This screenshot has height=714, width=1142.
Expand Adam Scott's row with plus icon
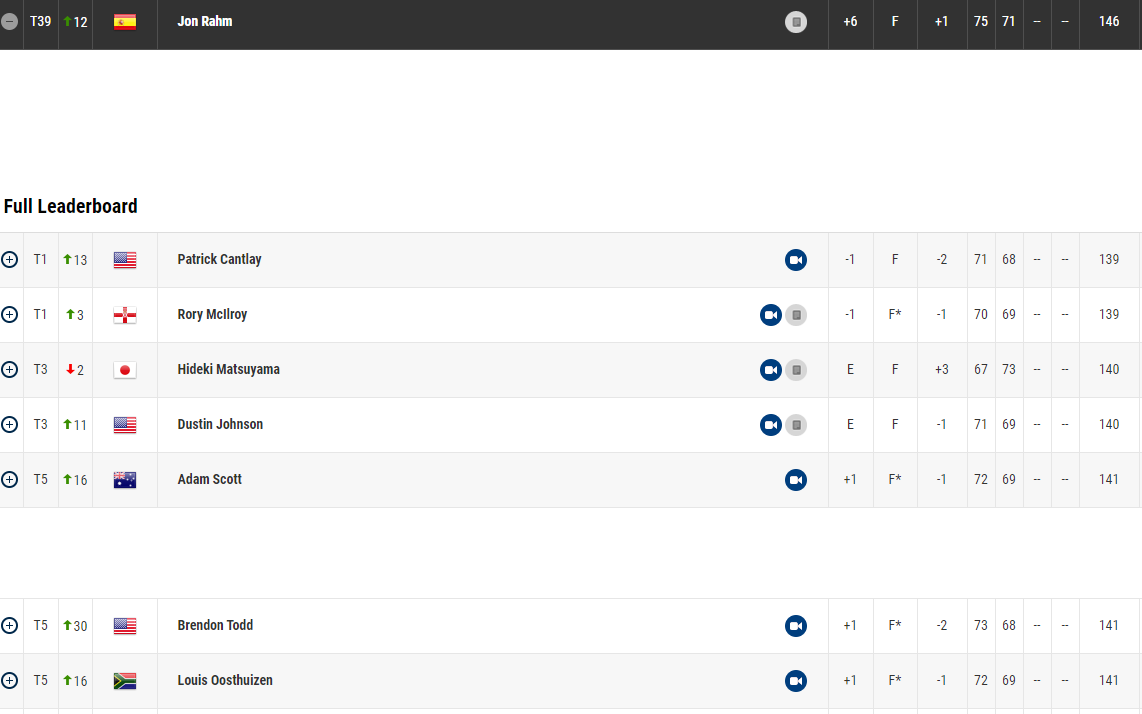pyautogui.click(x=9, y=479)
